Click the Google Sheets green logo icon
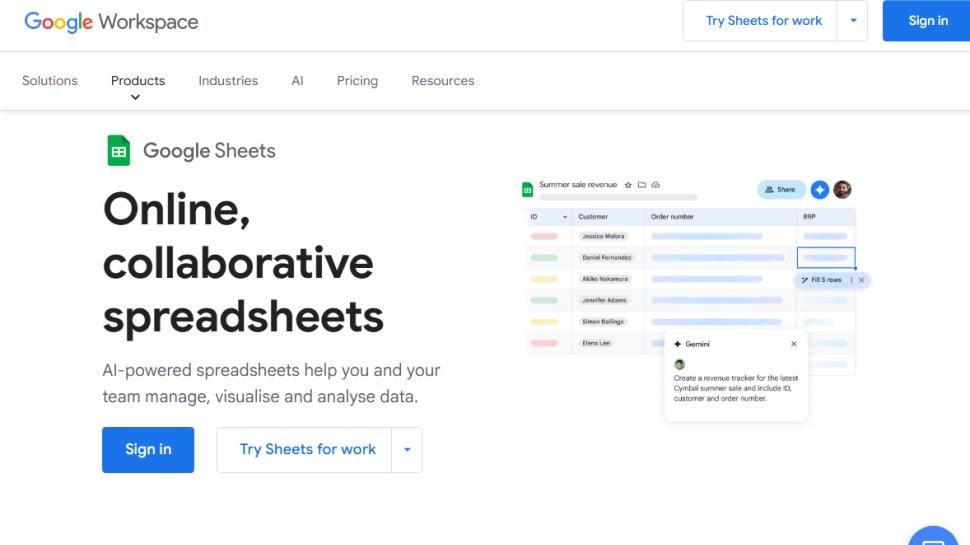 point(119,150)
